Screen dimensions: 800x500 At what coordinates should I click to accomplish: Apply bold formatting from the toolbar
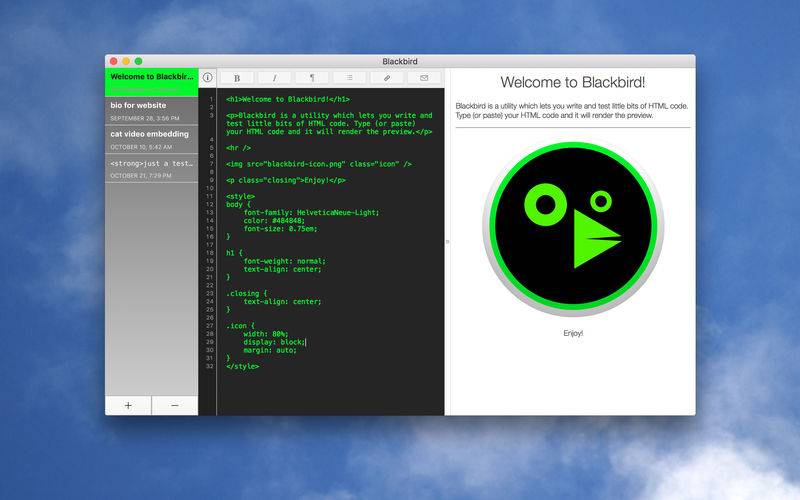pyautogui.click(x=237, y=78)
